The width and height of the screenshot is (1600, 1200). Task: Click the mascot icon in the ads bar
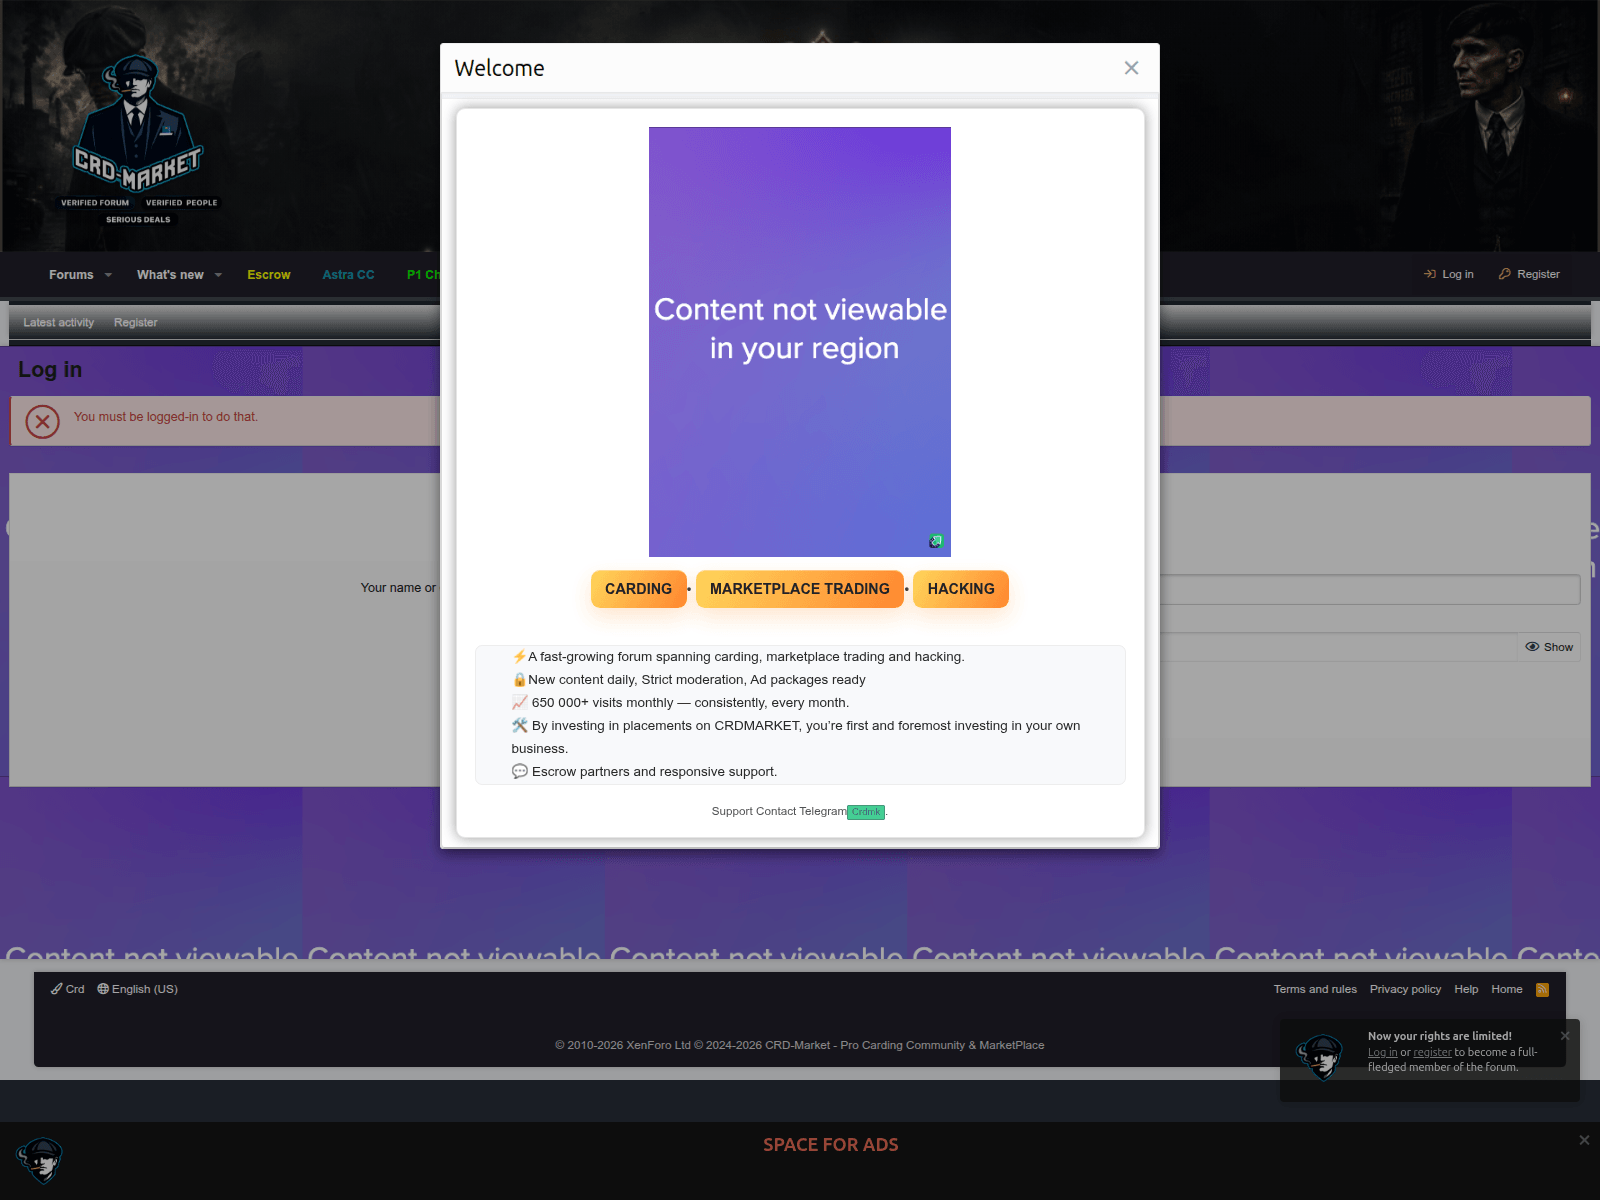click(x=39, y=1160)
